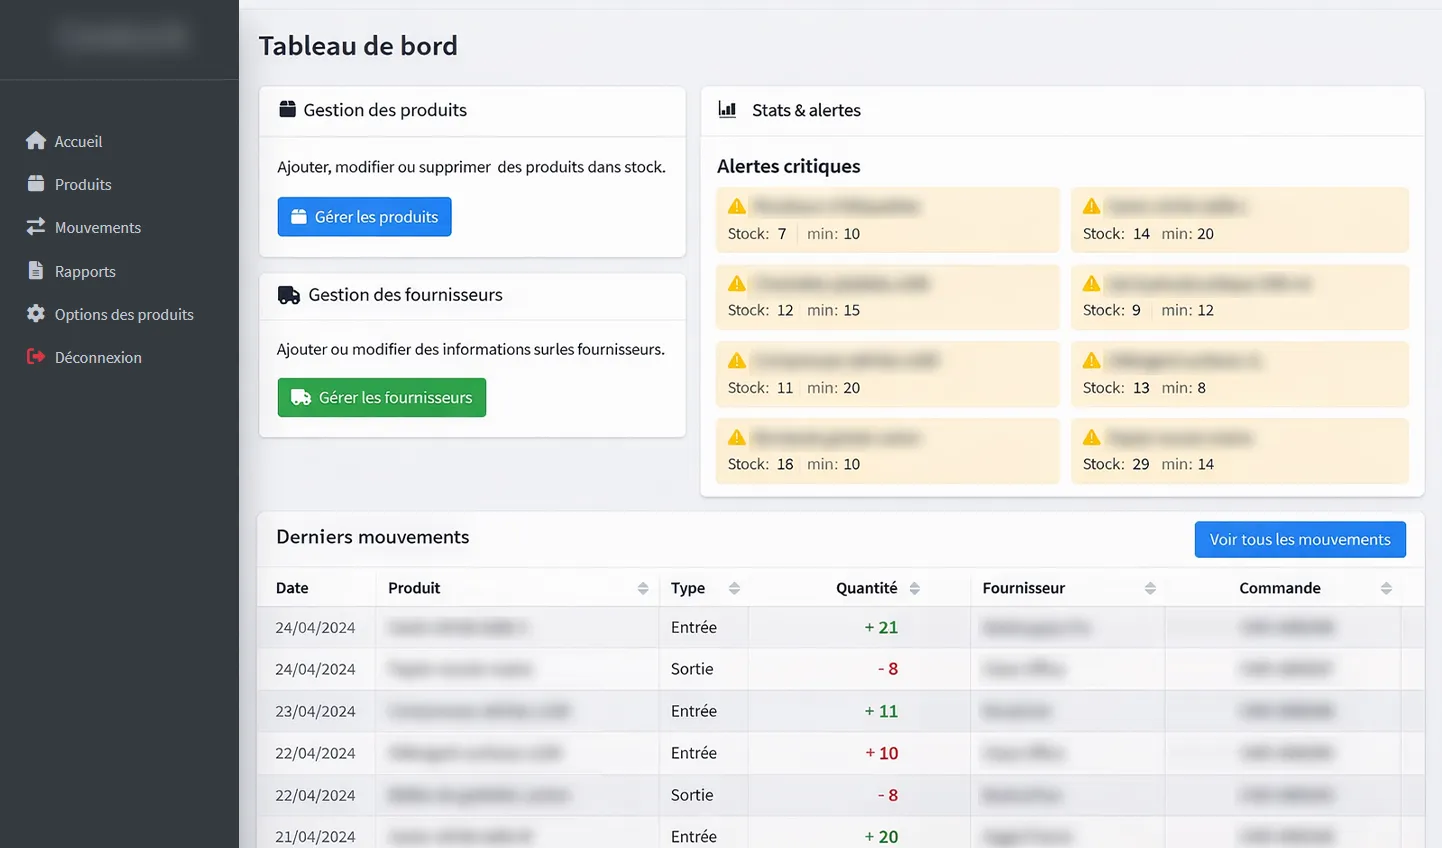Viewport: 1442px width, 848px height.
Task: Click the document icon beside Rapports
Action: point(36,270)
